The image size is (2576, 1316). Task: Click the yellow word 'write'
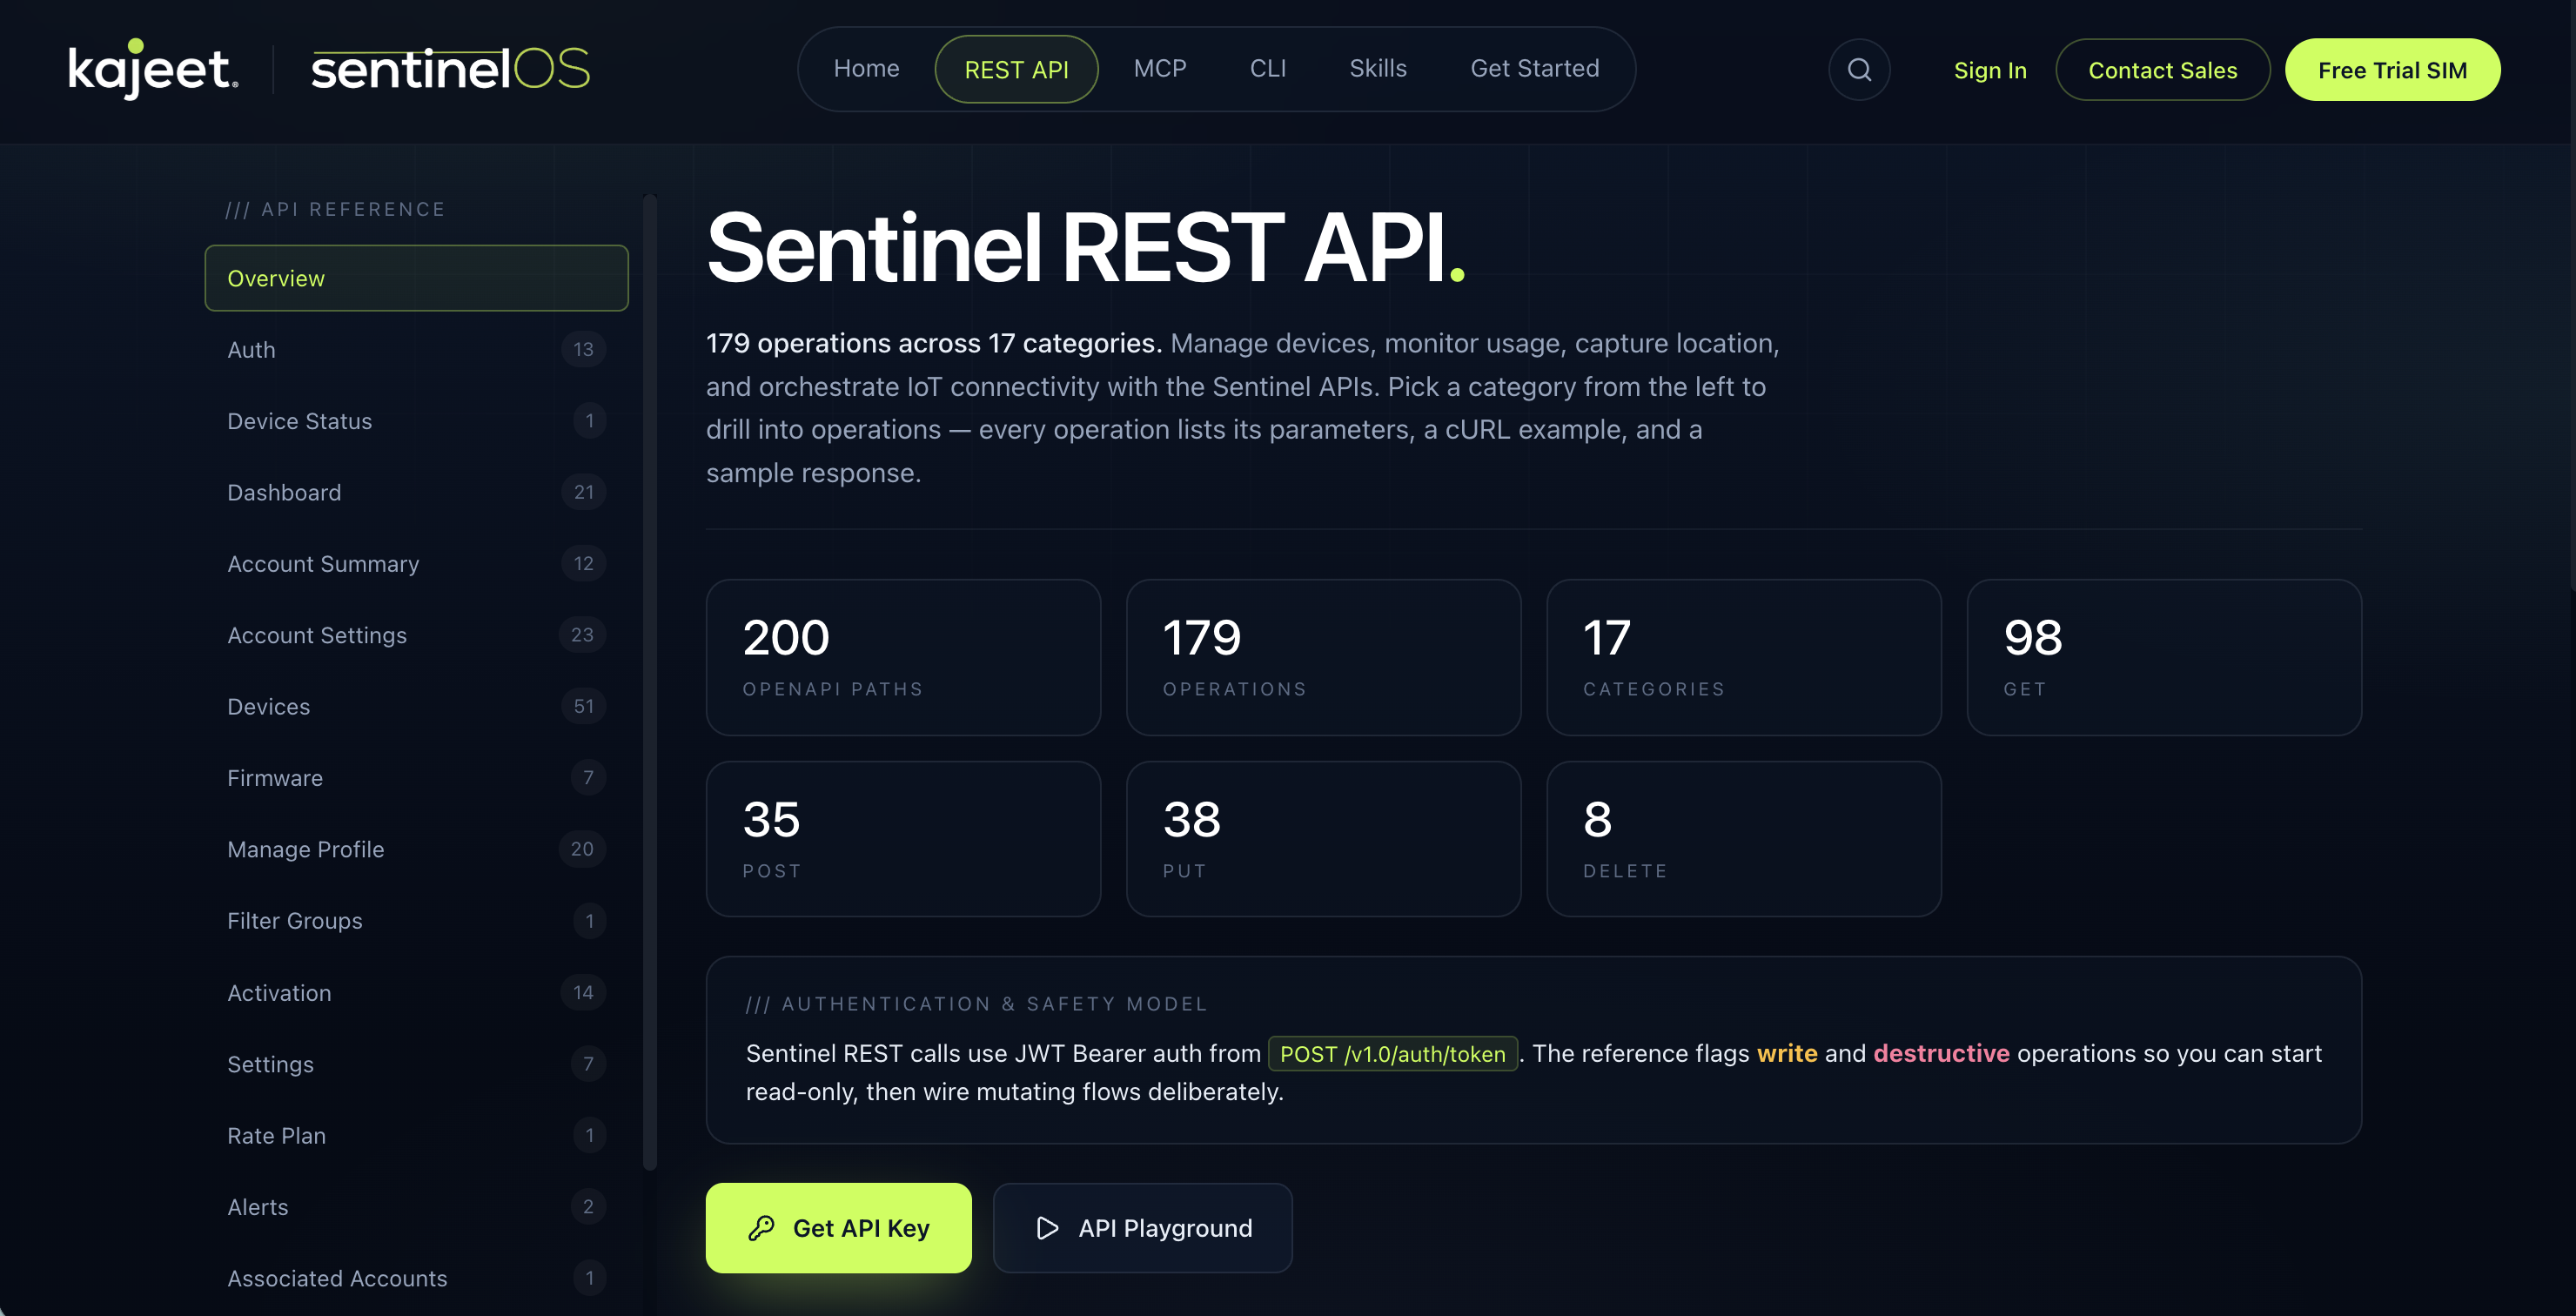coord(1787,1053)
